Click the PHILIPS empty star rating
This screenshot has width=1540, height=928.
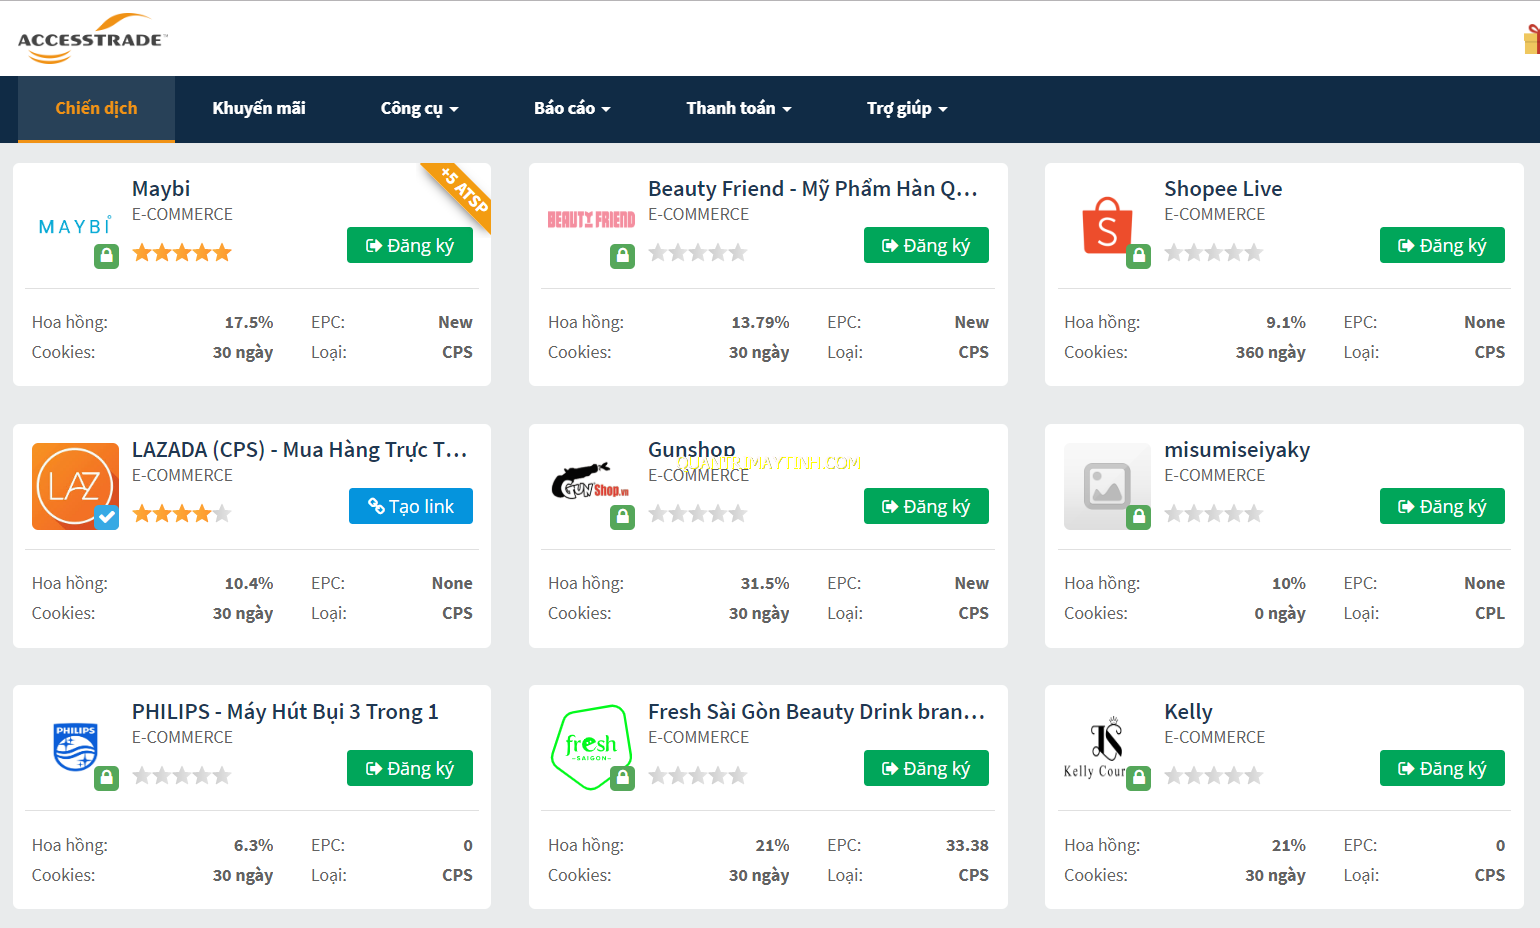(x=182, y=776)
